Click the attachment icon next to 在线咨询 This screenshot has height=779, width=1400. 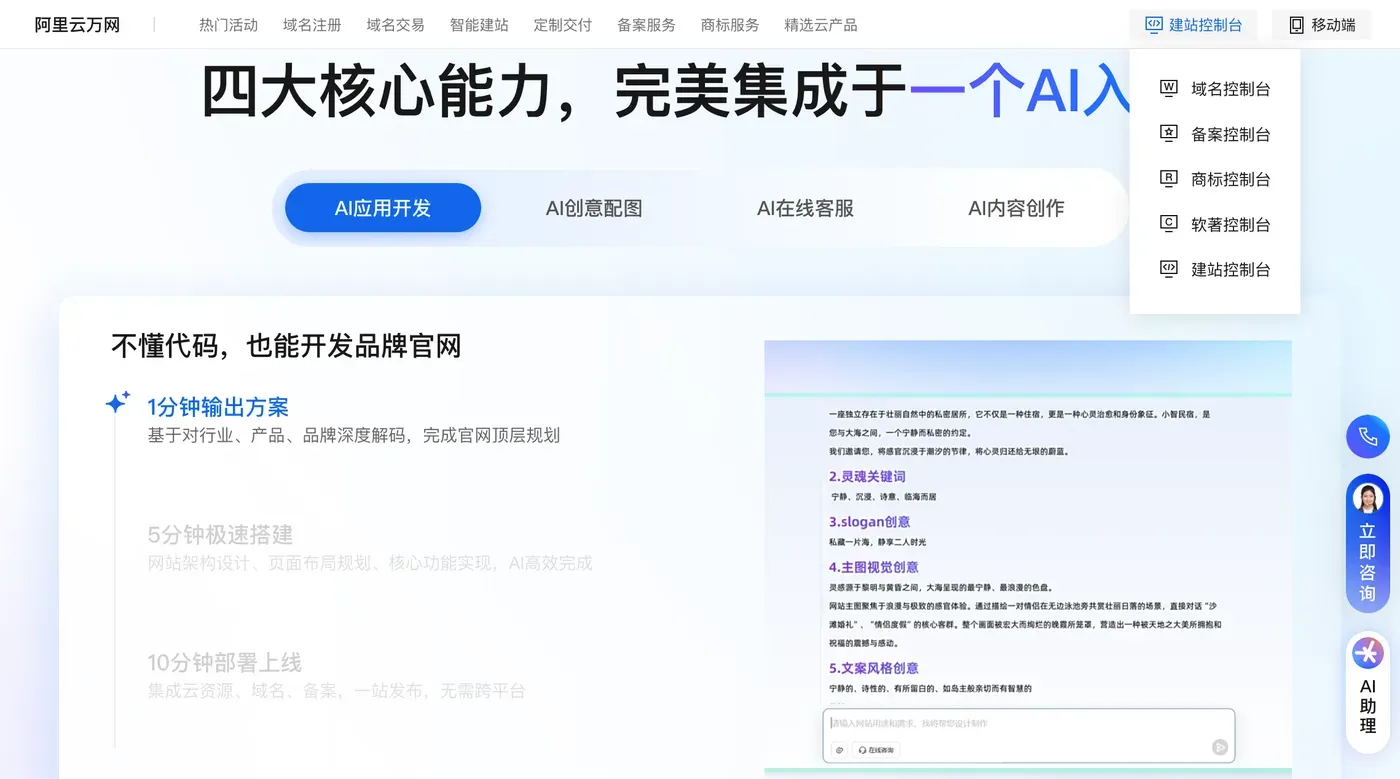839,749
